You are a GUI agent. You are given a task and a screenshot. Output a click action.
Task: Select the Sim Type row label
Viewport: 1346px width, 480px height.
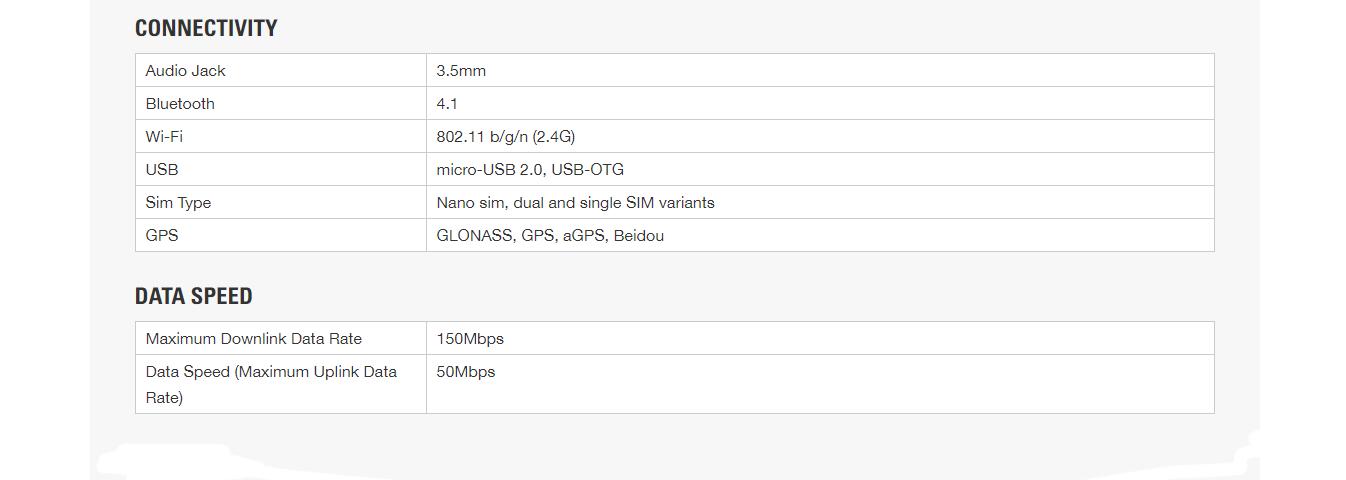point(178,203)
